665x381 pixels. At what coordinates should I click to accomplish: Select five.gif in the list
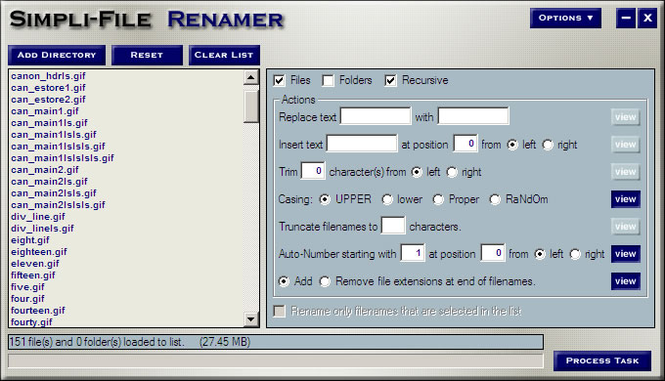(x=28, y=287)
